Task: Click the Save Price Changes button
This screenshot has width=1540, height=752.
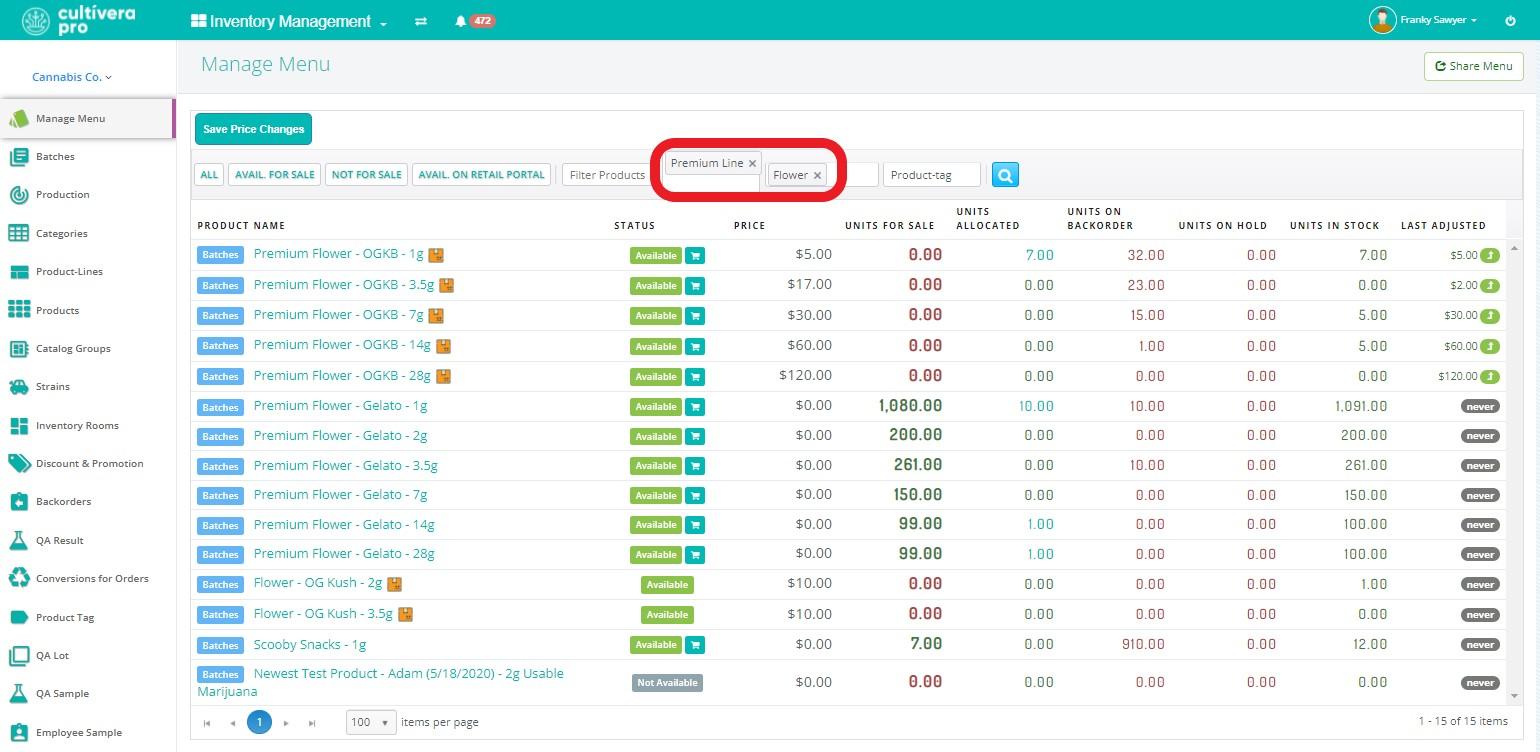Action: click(x=253, y=129)
